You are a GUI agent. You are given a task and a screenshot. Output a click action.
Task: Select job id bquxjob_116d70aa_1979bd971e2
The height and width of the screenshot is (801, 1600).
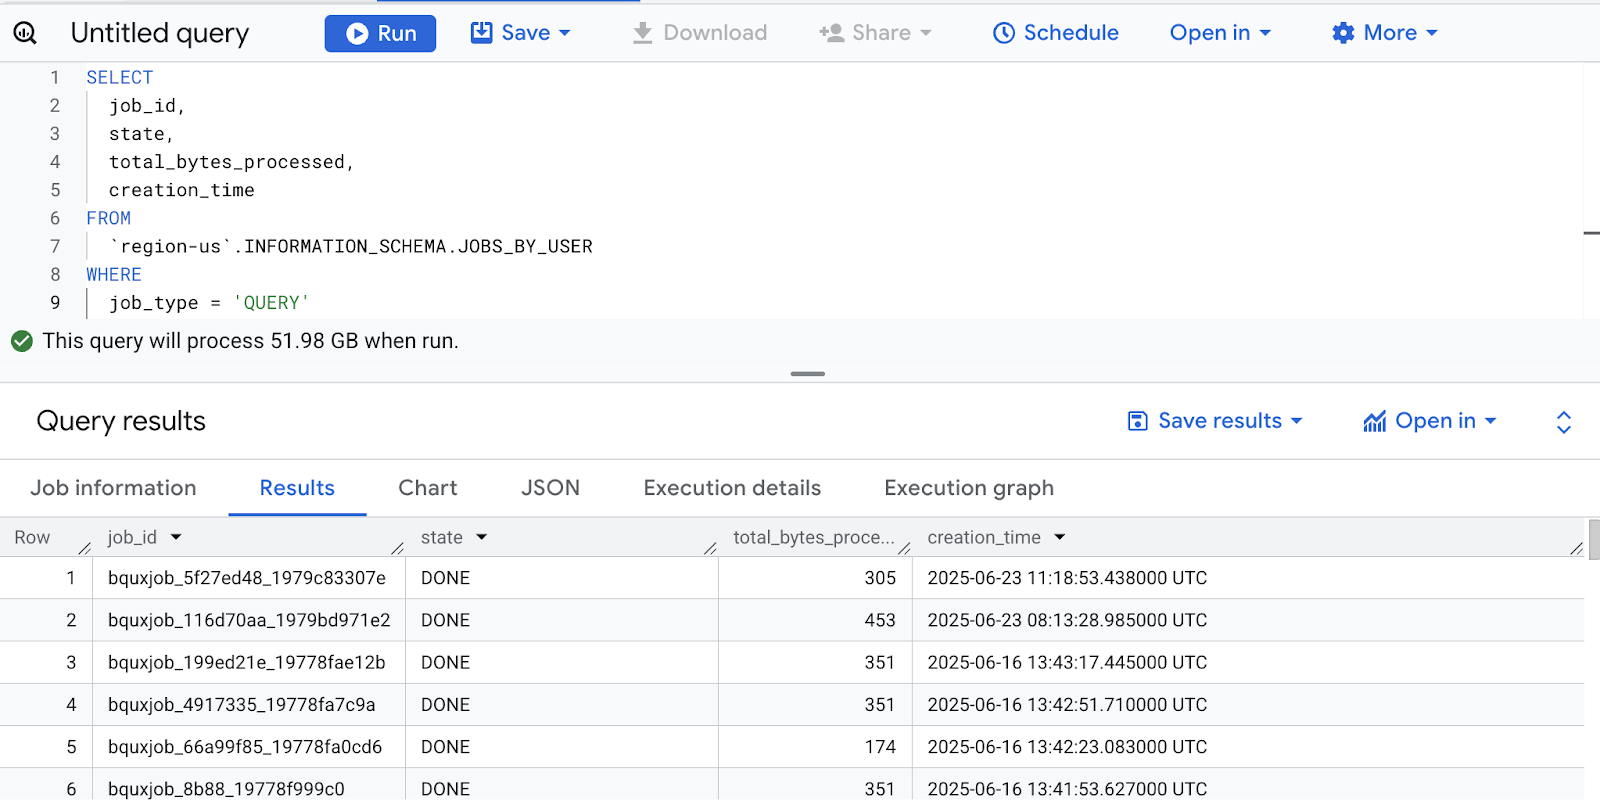(x=249, y=620)
